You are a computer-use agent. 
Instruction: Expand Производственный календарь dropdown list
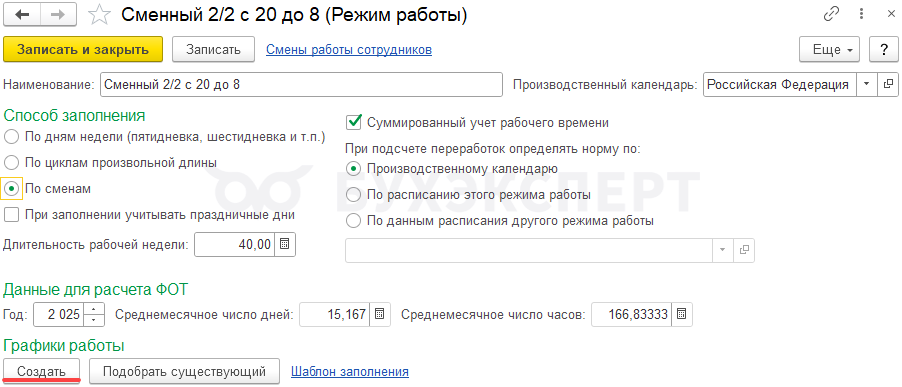pyautogui.click(x=867, y=85)
